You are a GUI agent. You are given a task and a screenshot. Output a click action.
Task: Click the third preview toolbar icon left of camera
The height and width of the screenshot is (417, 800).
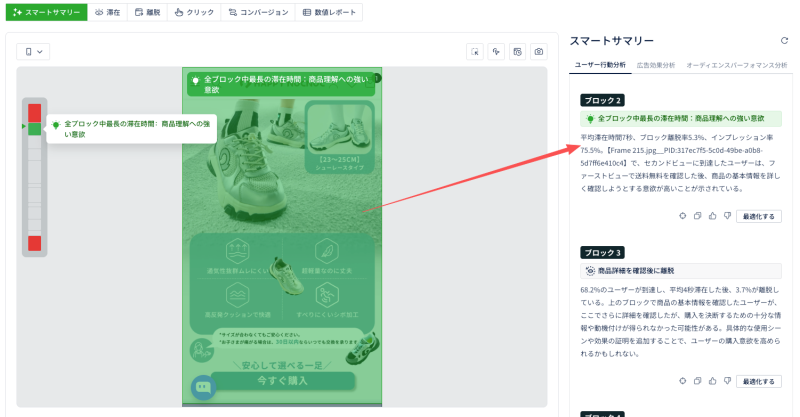(x=518, y=51)
